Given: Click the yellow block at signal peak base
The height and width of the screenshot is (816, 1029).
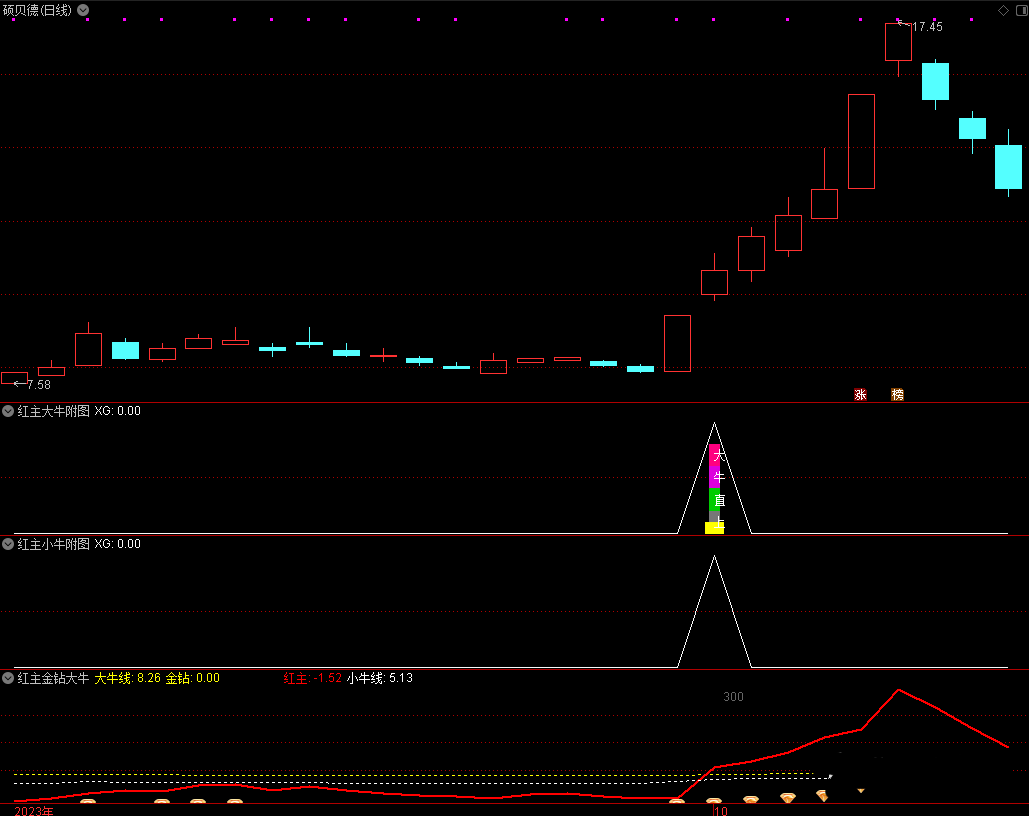Looking at the screenshot, I should pos(714,527).
